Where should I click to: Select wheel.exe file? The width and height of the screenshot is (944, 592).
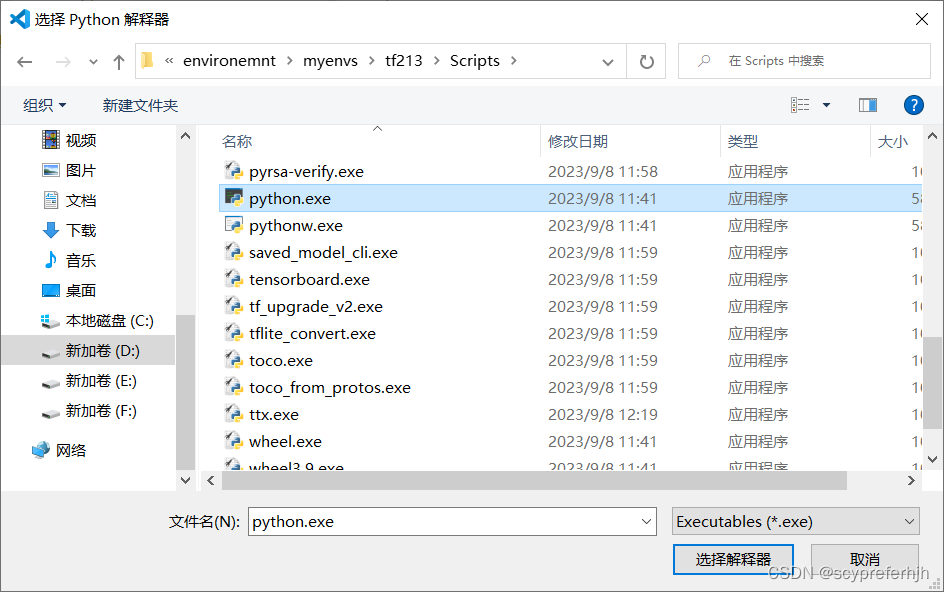[x=285, y=441]
